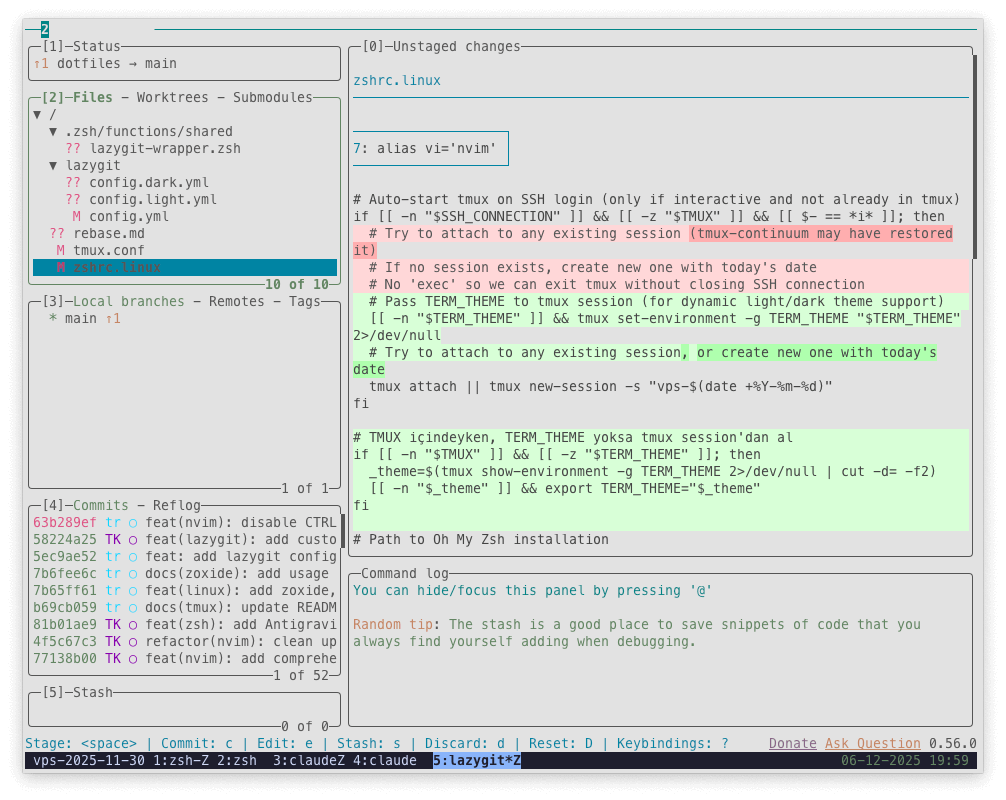Click the Stage: <space> shortcut
Image resolution: width=1006 pixels, height=800 pixels.
point(81,744)
